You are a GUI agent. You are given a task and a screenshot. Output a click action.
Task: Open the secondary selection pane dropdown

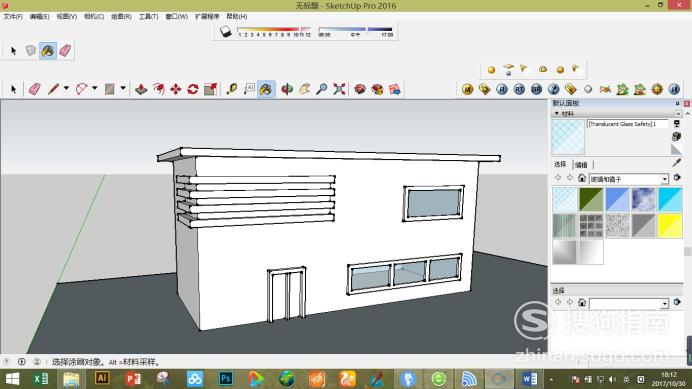pyautogui.click(x=664, y=303)
